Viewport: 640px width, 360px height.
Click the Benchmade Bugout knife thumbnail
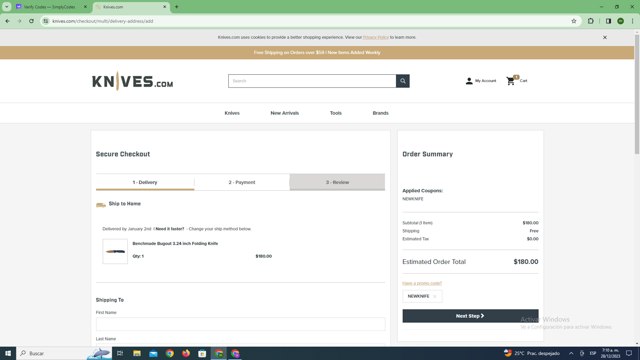(x=115, y=251)
